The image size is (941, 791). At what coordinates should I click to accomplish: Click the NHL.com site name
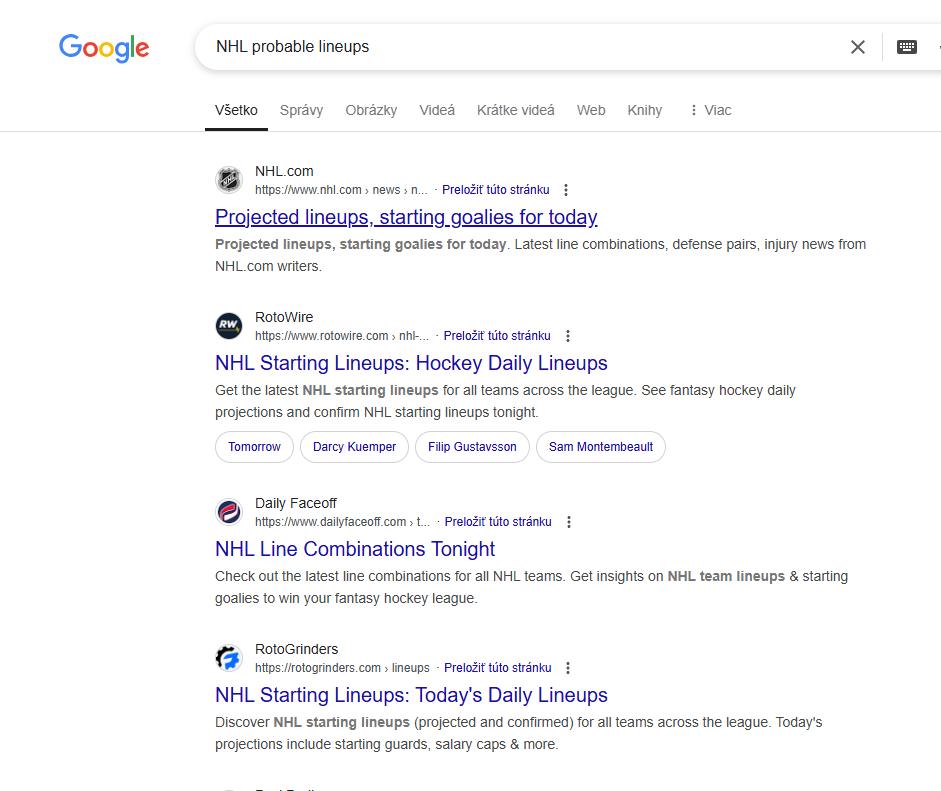[x=284, y=171]
